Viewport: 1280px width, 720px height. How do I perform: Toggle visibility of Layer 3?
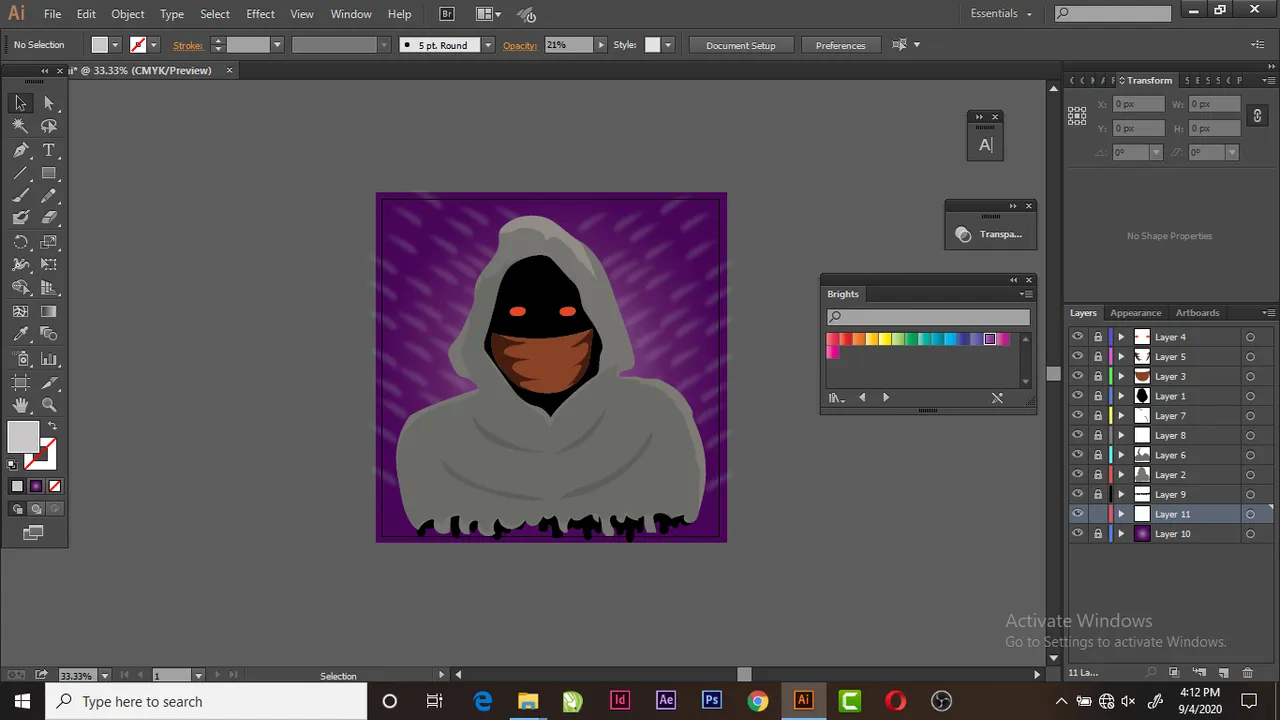1077,376
